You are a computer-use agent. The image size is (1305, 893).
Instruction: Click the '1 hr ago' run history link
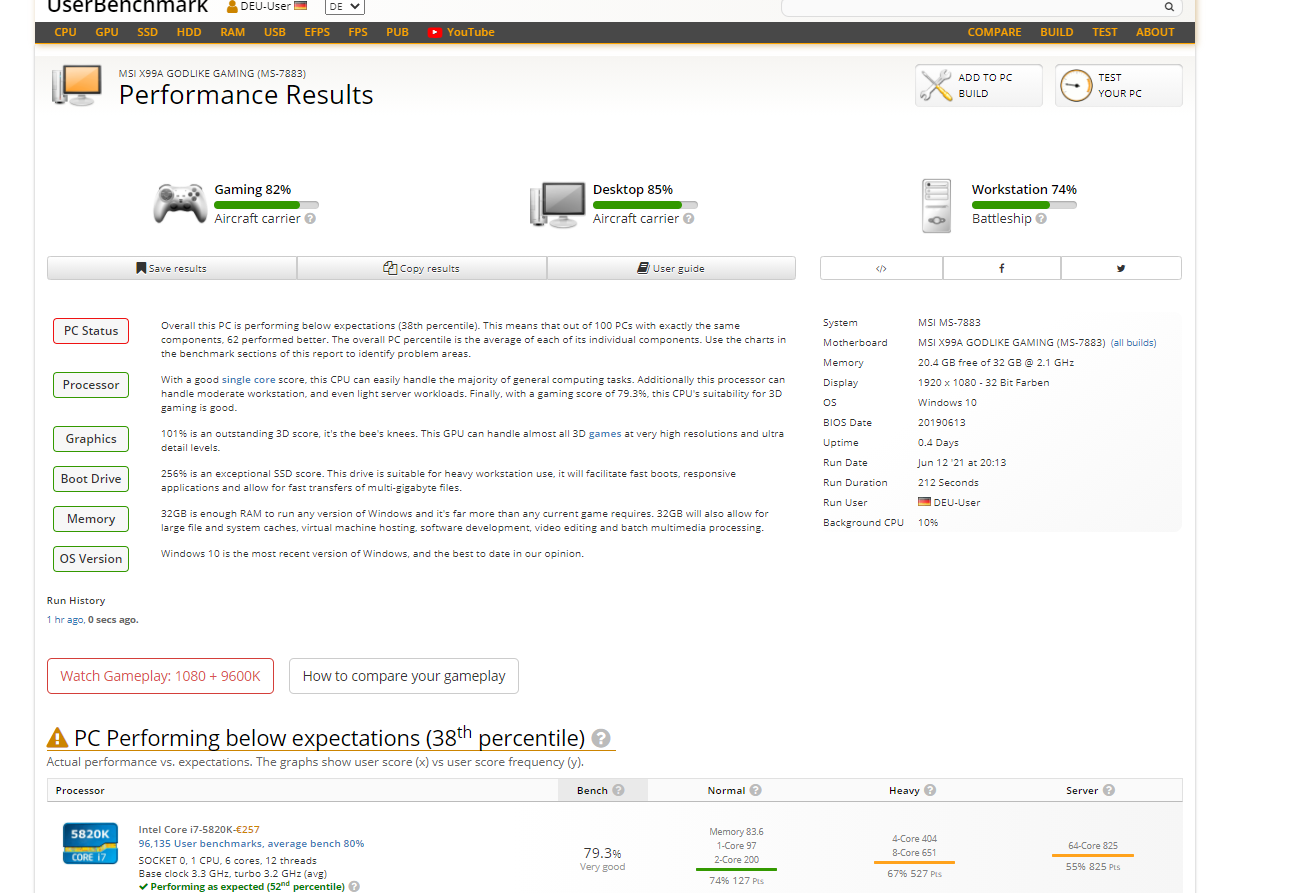(65, 620)
